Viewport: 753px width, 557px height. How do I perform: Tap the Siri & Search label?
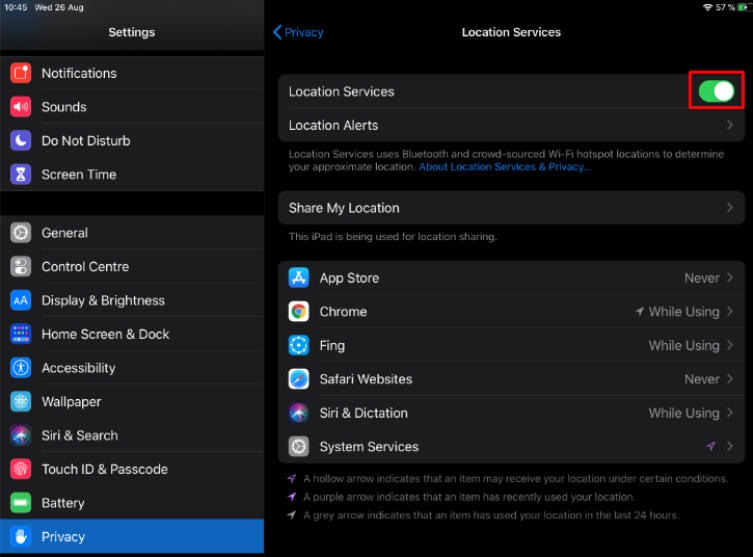click(79, 436)
